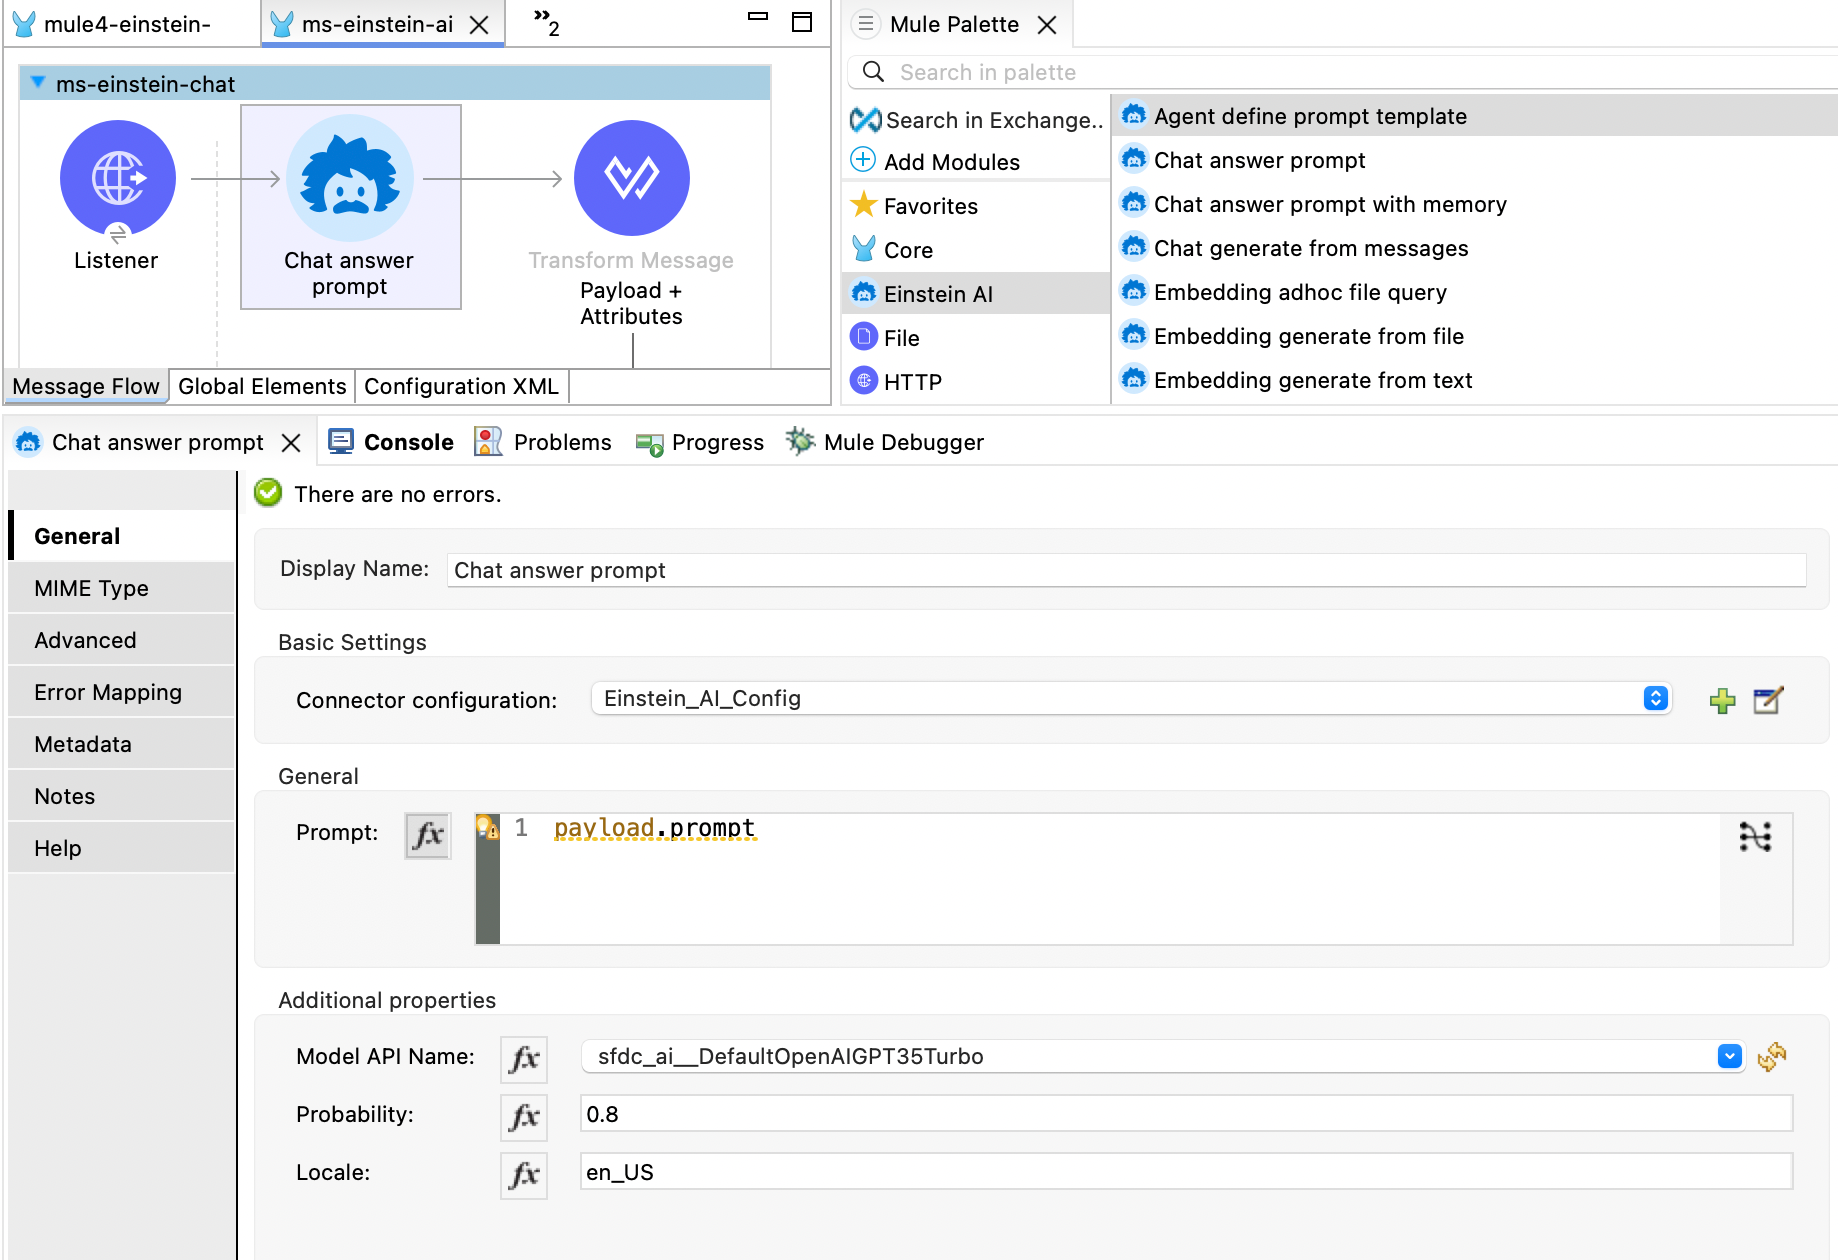Expand the Model API Name dropdown

point(1729,1057)
